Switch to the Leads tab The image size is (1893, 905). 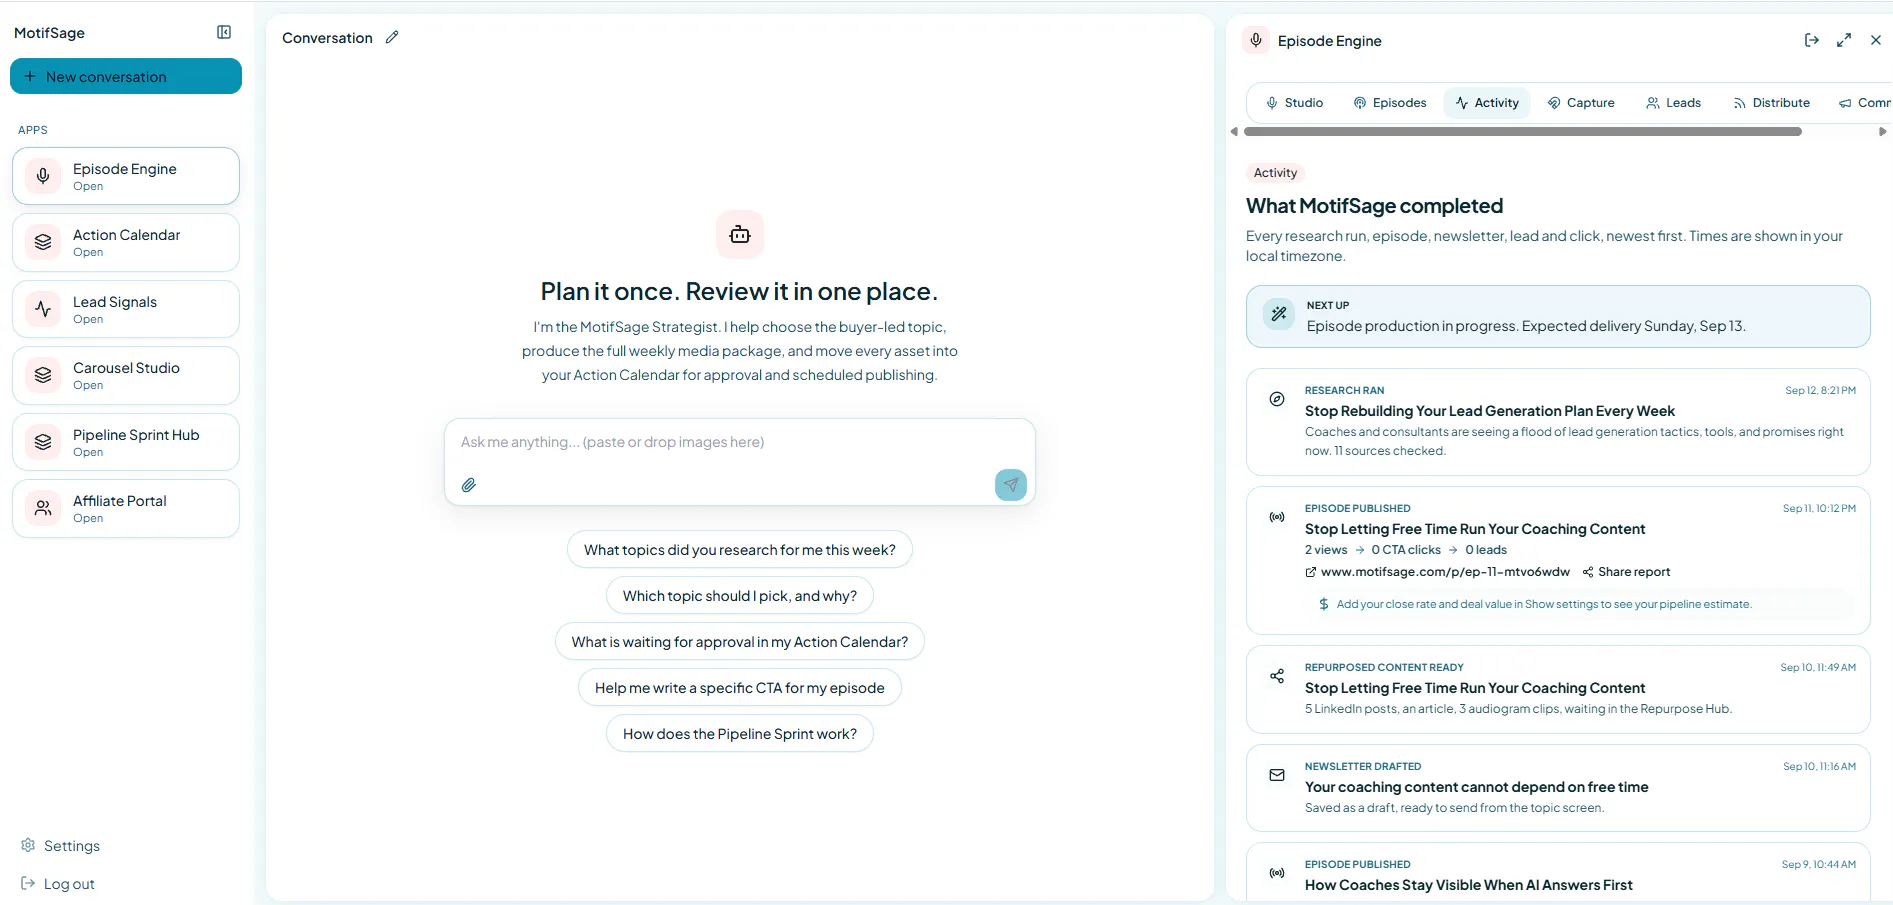[1674, 103]
